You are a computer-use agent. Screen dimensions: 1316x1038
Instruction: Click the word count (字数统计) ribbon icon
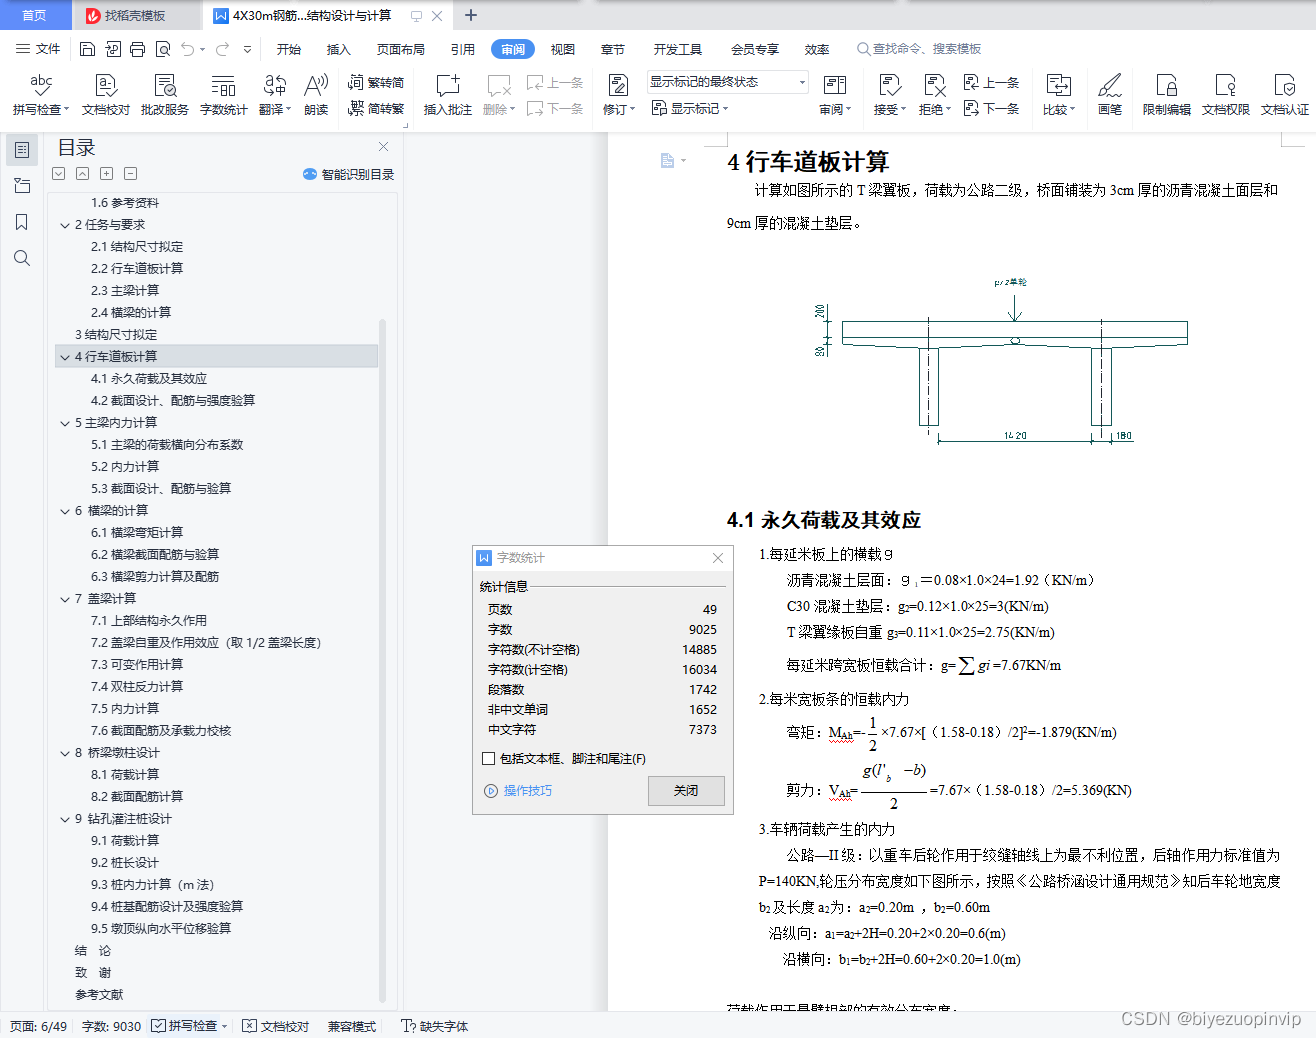(x=224, y=95)
